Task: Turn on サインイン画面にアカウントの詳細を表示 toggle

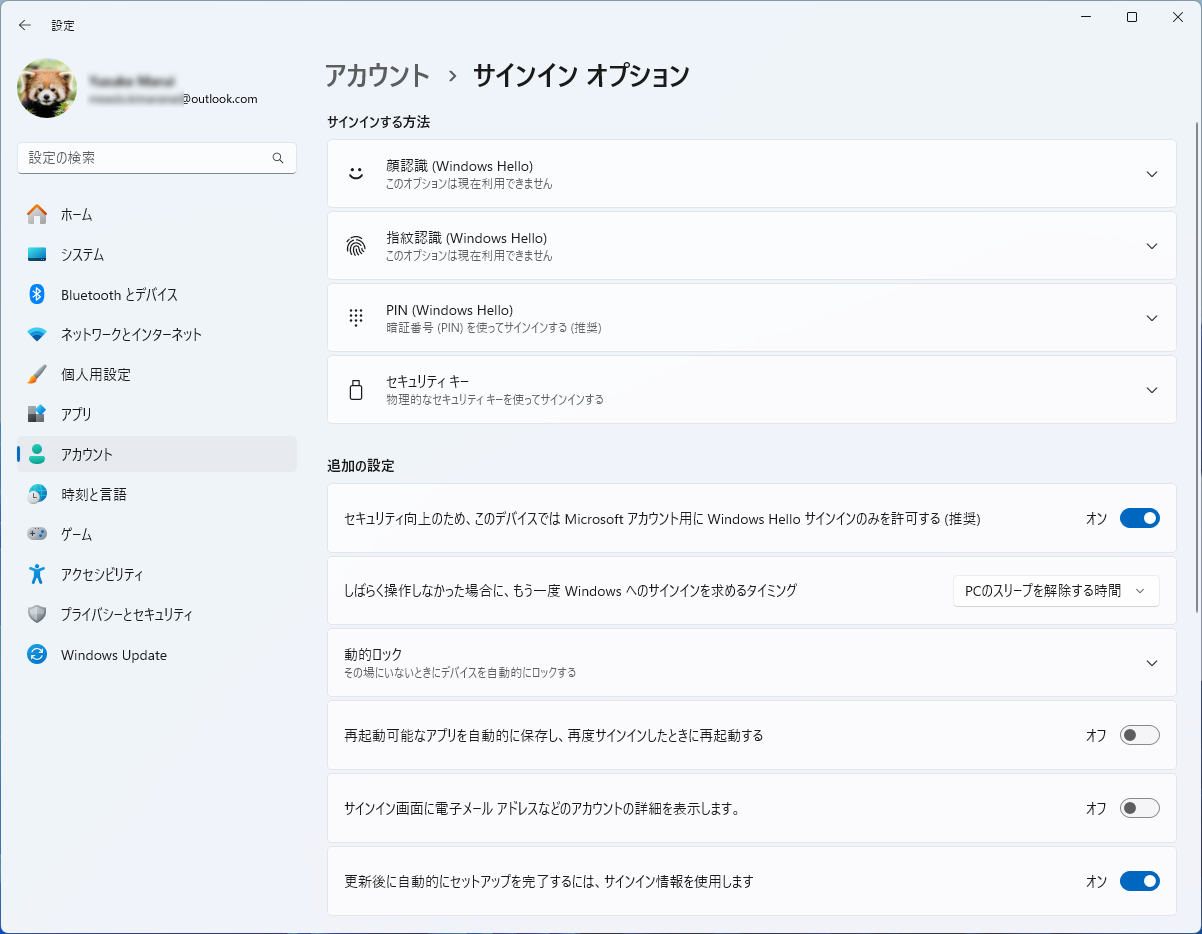Action: (x=1139, y=808)
